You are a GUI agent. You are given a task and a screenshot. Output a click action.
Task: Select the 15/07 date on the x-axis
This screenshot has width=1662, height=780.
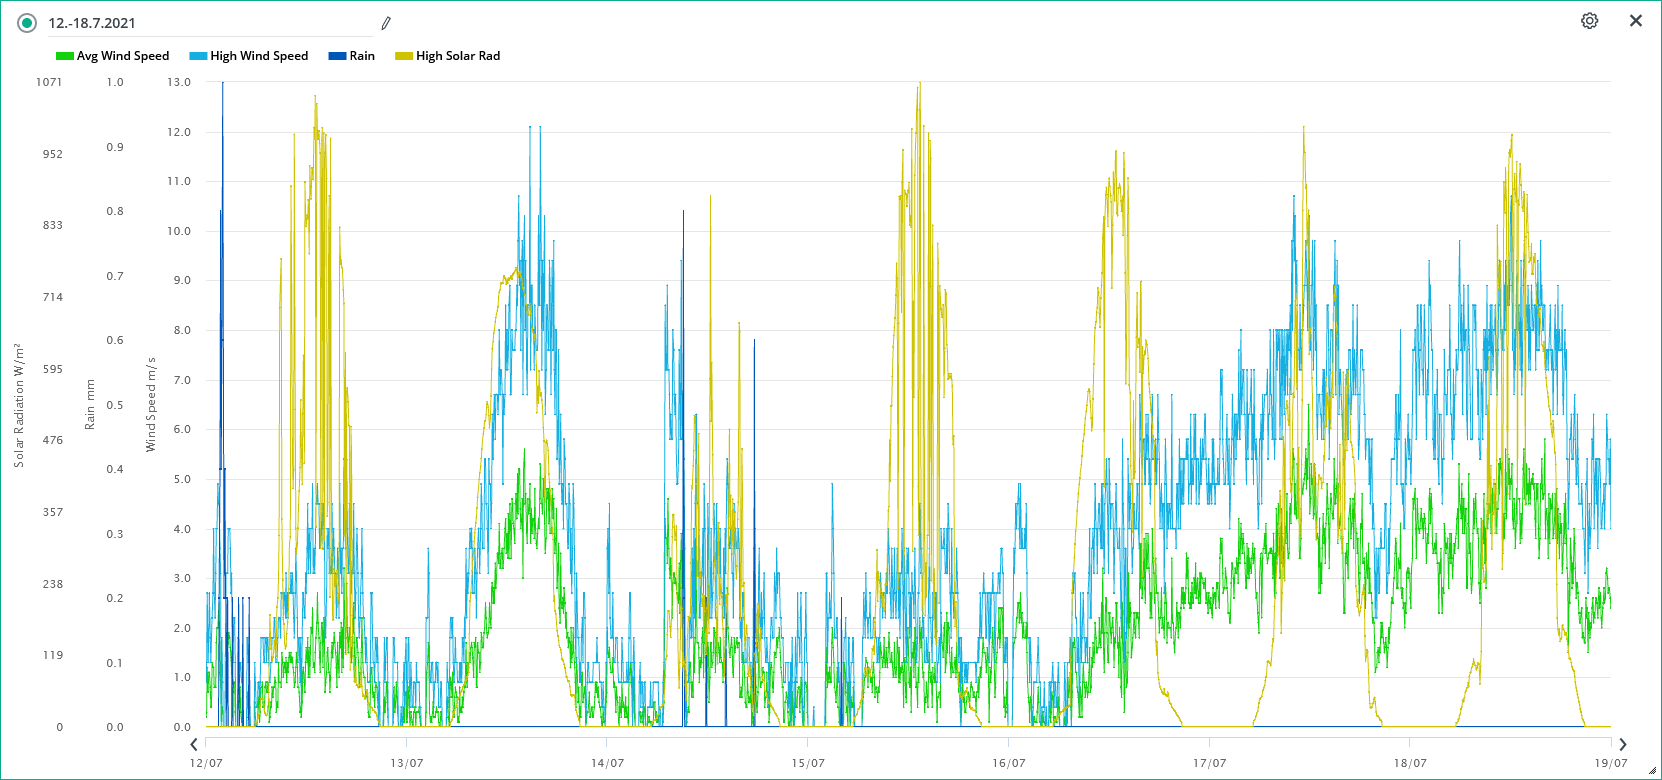(808, 763)
